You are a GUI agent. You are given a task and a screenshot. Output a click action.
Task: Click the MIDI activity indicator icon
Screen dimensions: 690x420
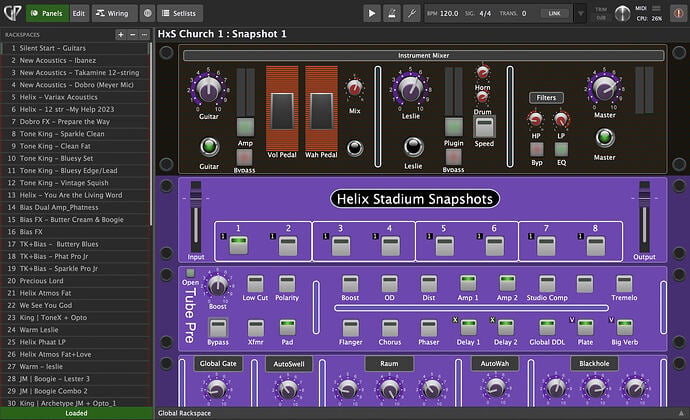pyautogui.click(x=656, y=8)
